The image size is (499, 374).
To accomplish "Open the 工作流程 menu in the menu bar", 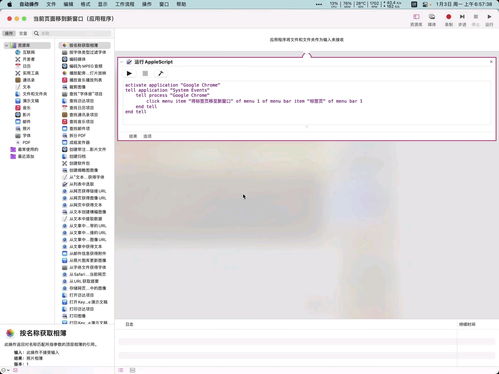I will (x=125, y=4).
